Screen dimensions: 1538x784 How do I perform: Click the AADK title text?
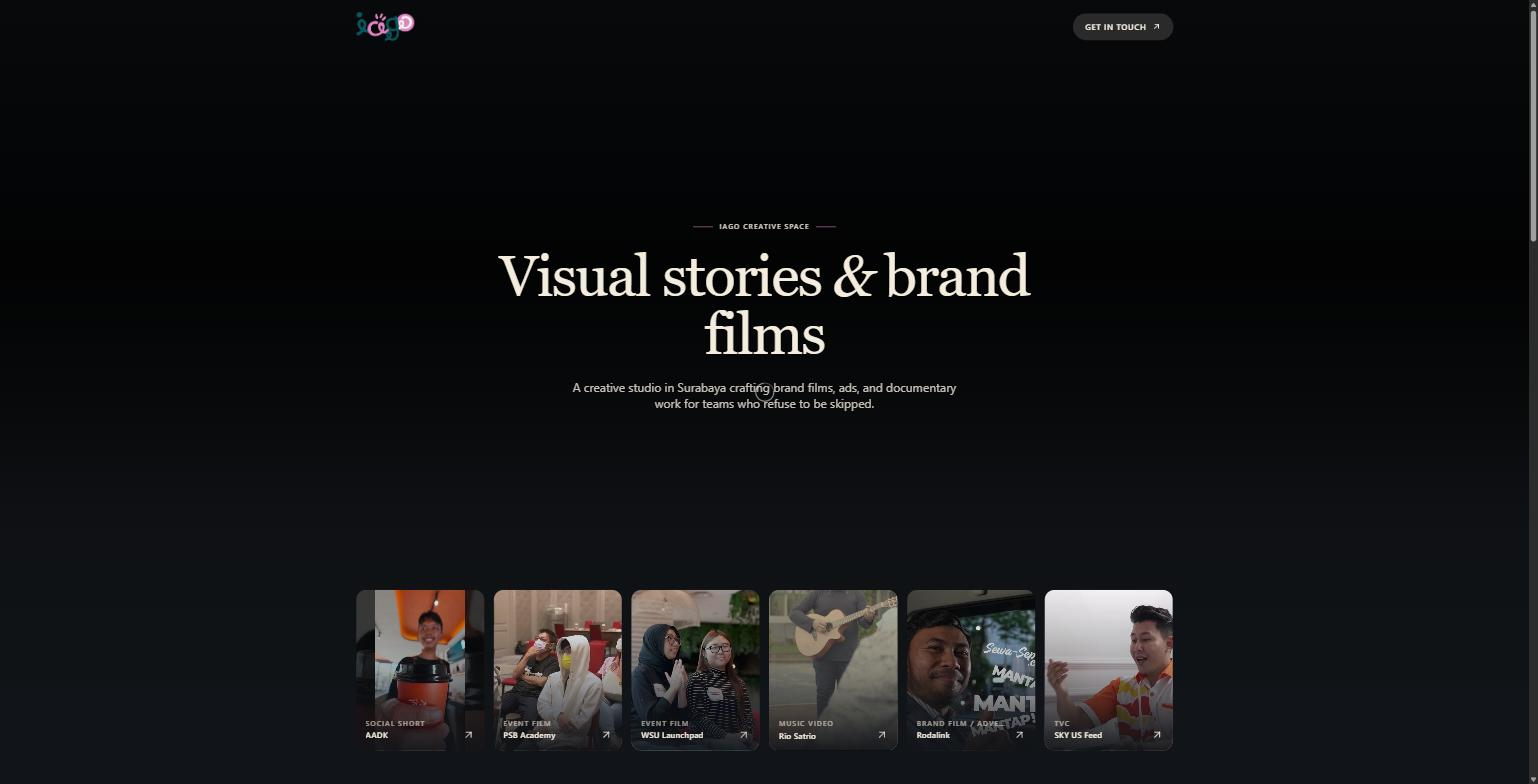coord(377,735)
